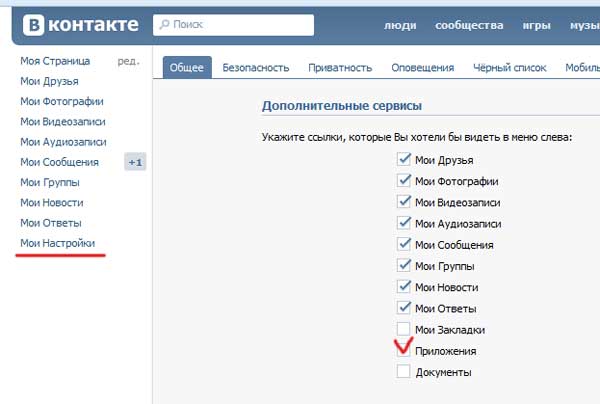Click the search magnifier icon
This screenshot has height=404, width=600.
[163, 21]
